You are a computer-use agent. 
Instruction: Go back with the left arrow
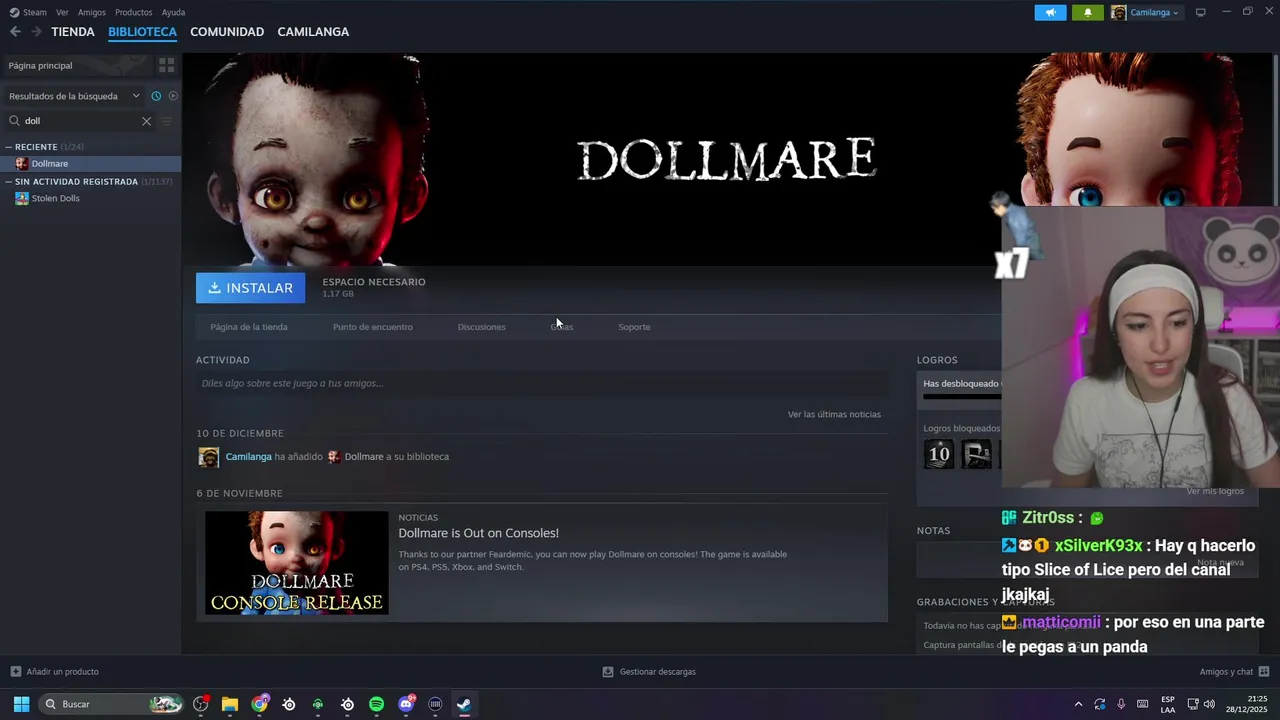15,32
